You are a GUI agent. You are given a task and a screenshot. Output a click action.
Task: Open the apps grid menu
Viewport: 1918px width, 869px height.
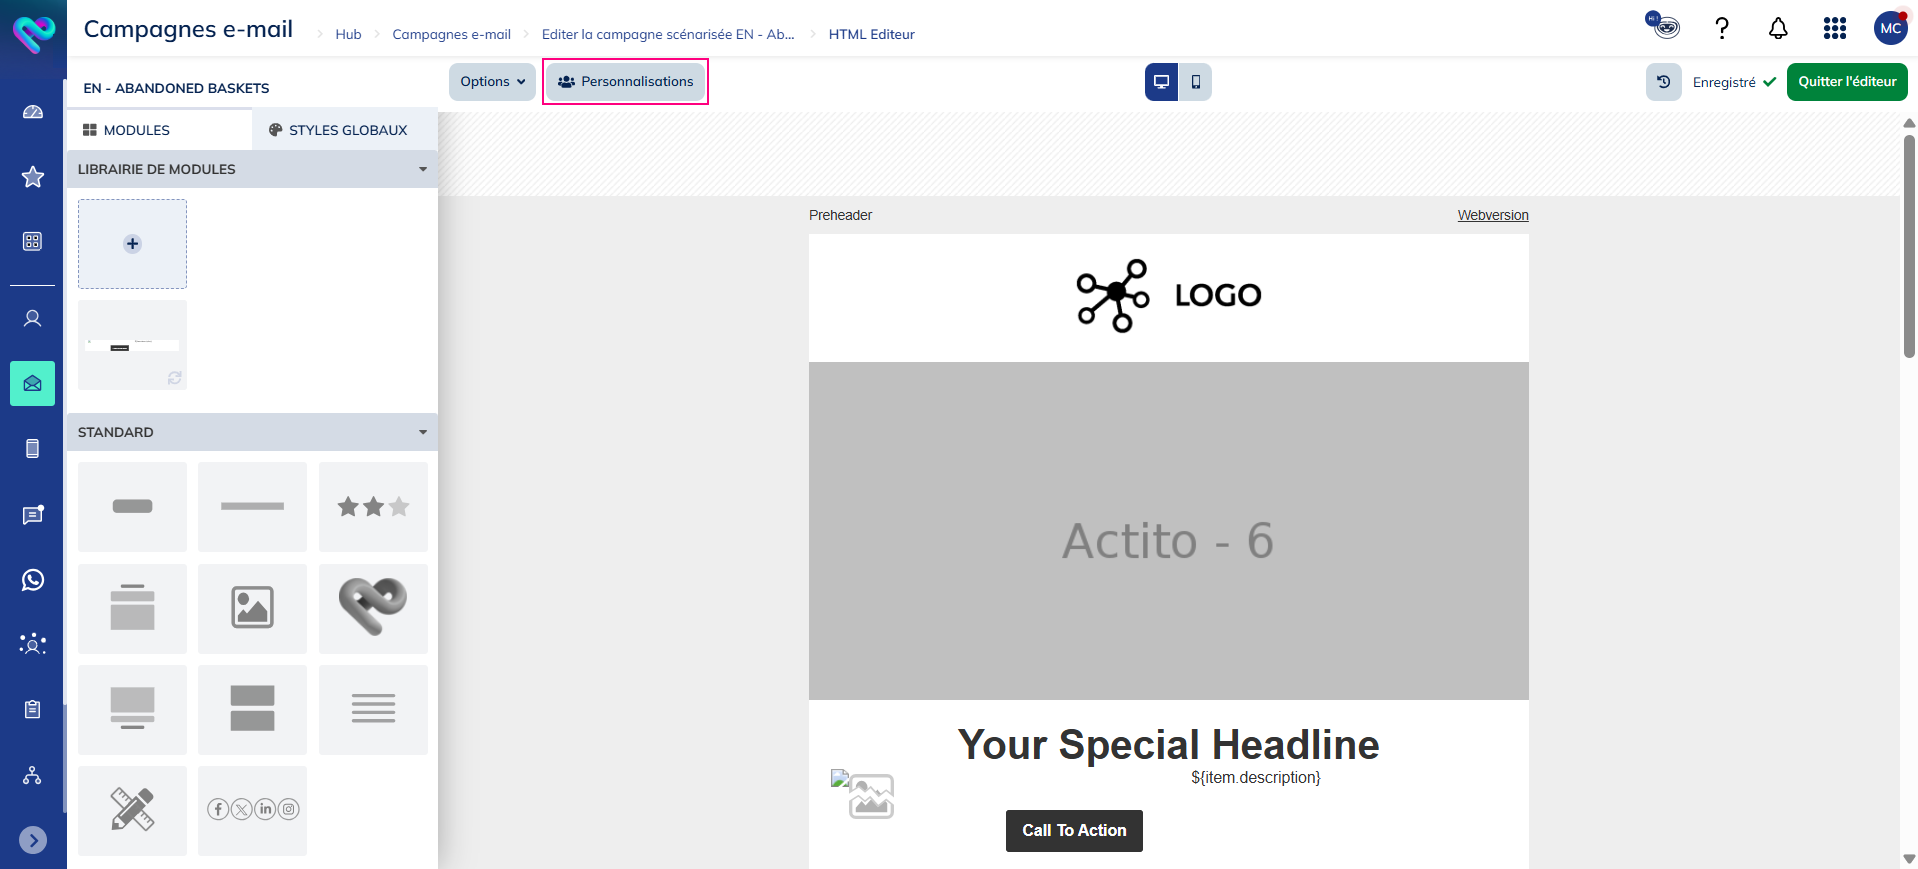[x=1834, y=29]
